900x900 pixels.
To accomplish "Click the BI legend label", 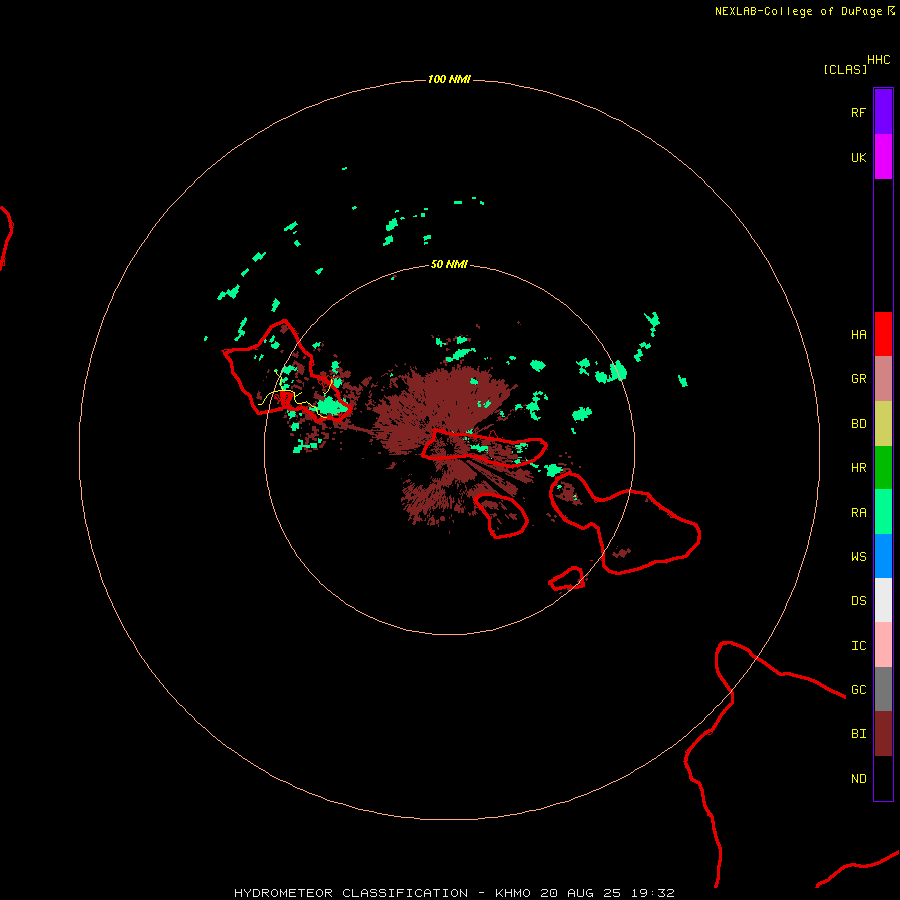I will (858, 734).
